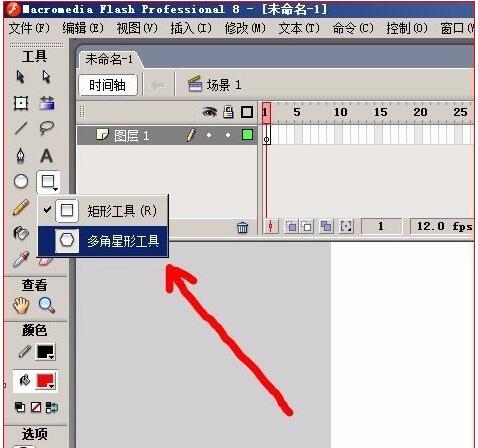Screen dimensions: 478x448
Task: Toggle Edit Multiple Frames button
Action: pos(326,227)
